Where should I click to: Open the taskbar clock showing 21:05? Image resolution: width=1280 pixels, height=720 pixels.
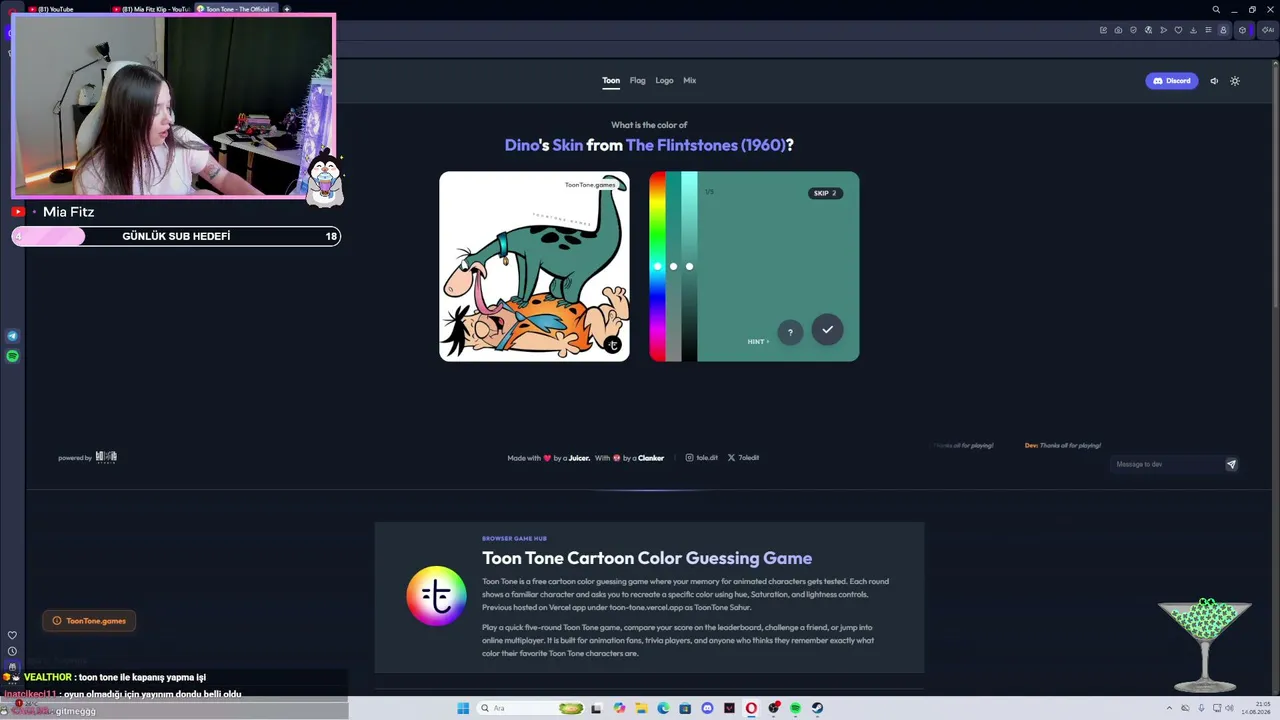pos(1255,708)
